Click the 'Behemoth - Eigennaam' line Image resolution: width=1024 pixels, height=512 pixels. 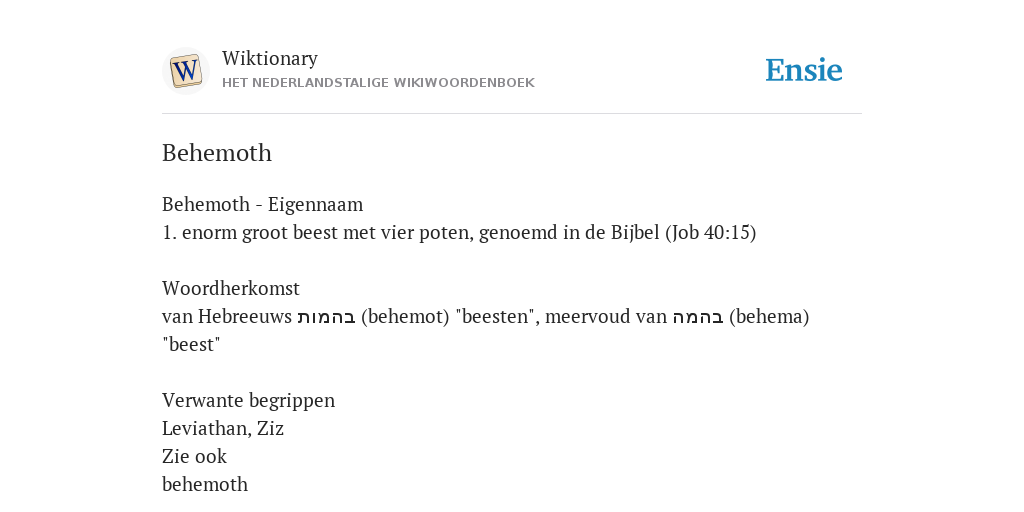coord(263,204)
